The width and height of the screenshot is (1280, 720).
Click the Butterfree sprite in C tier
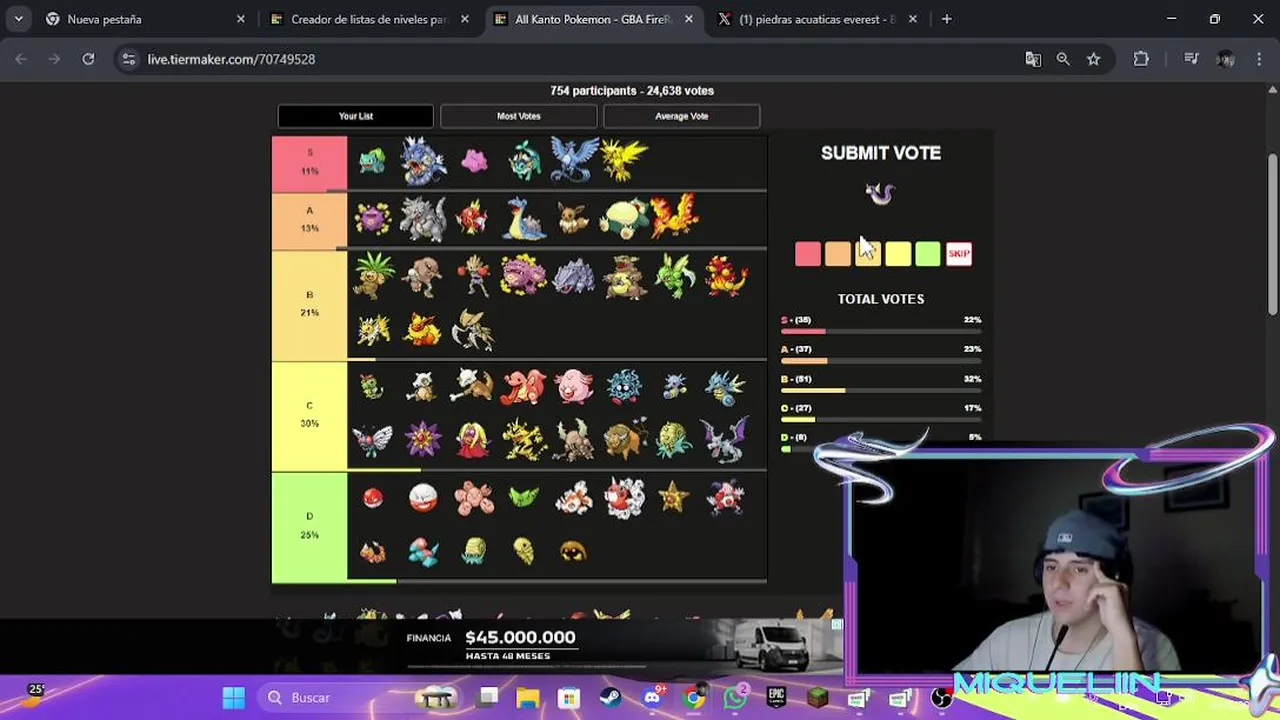click(x=372, y=440)
